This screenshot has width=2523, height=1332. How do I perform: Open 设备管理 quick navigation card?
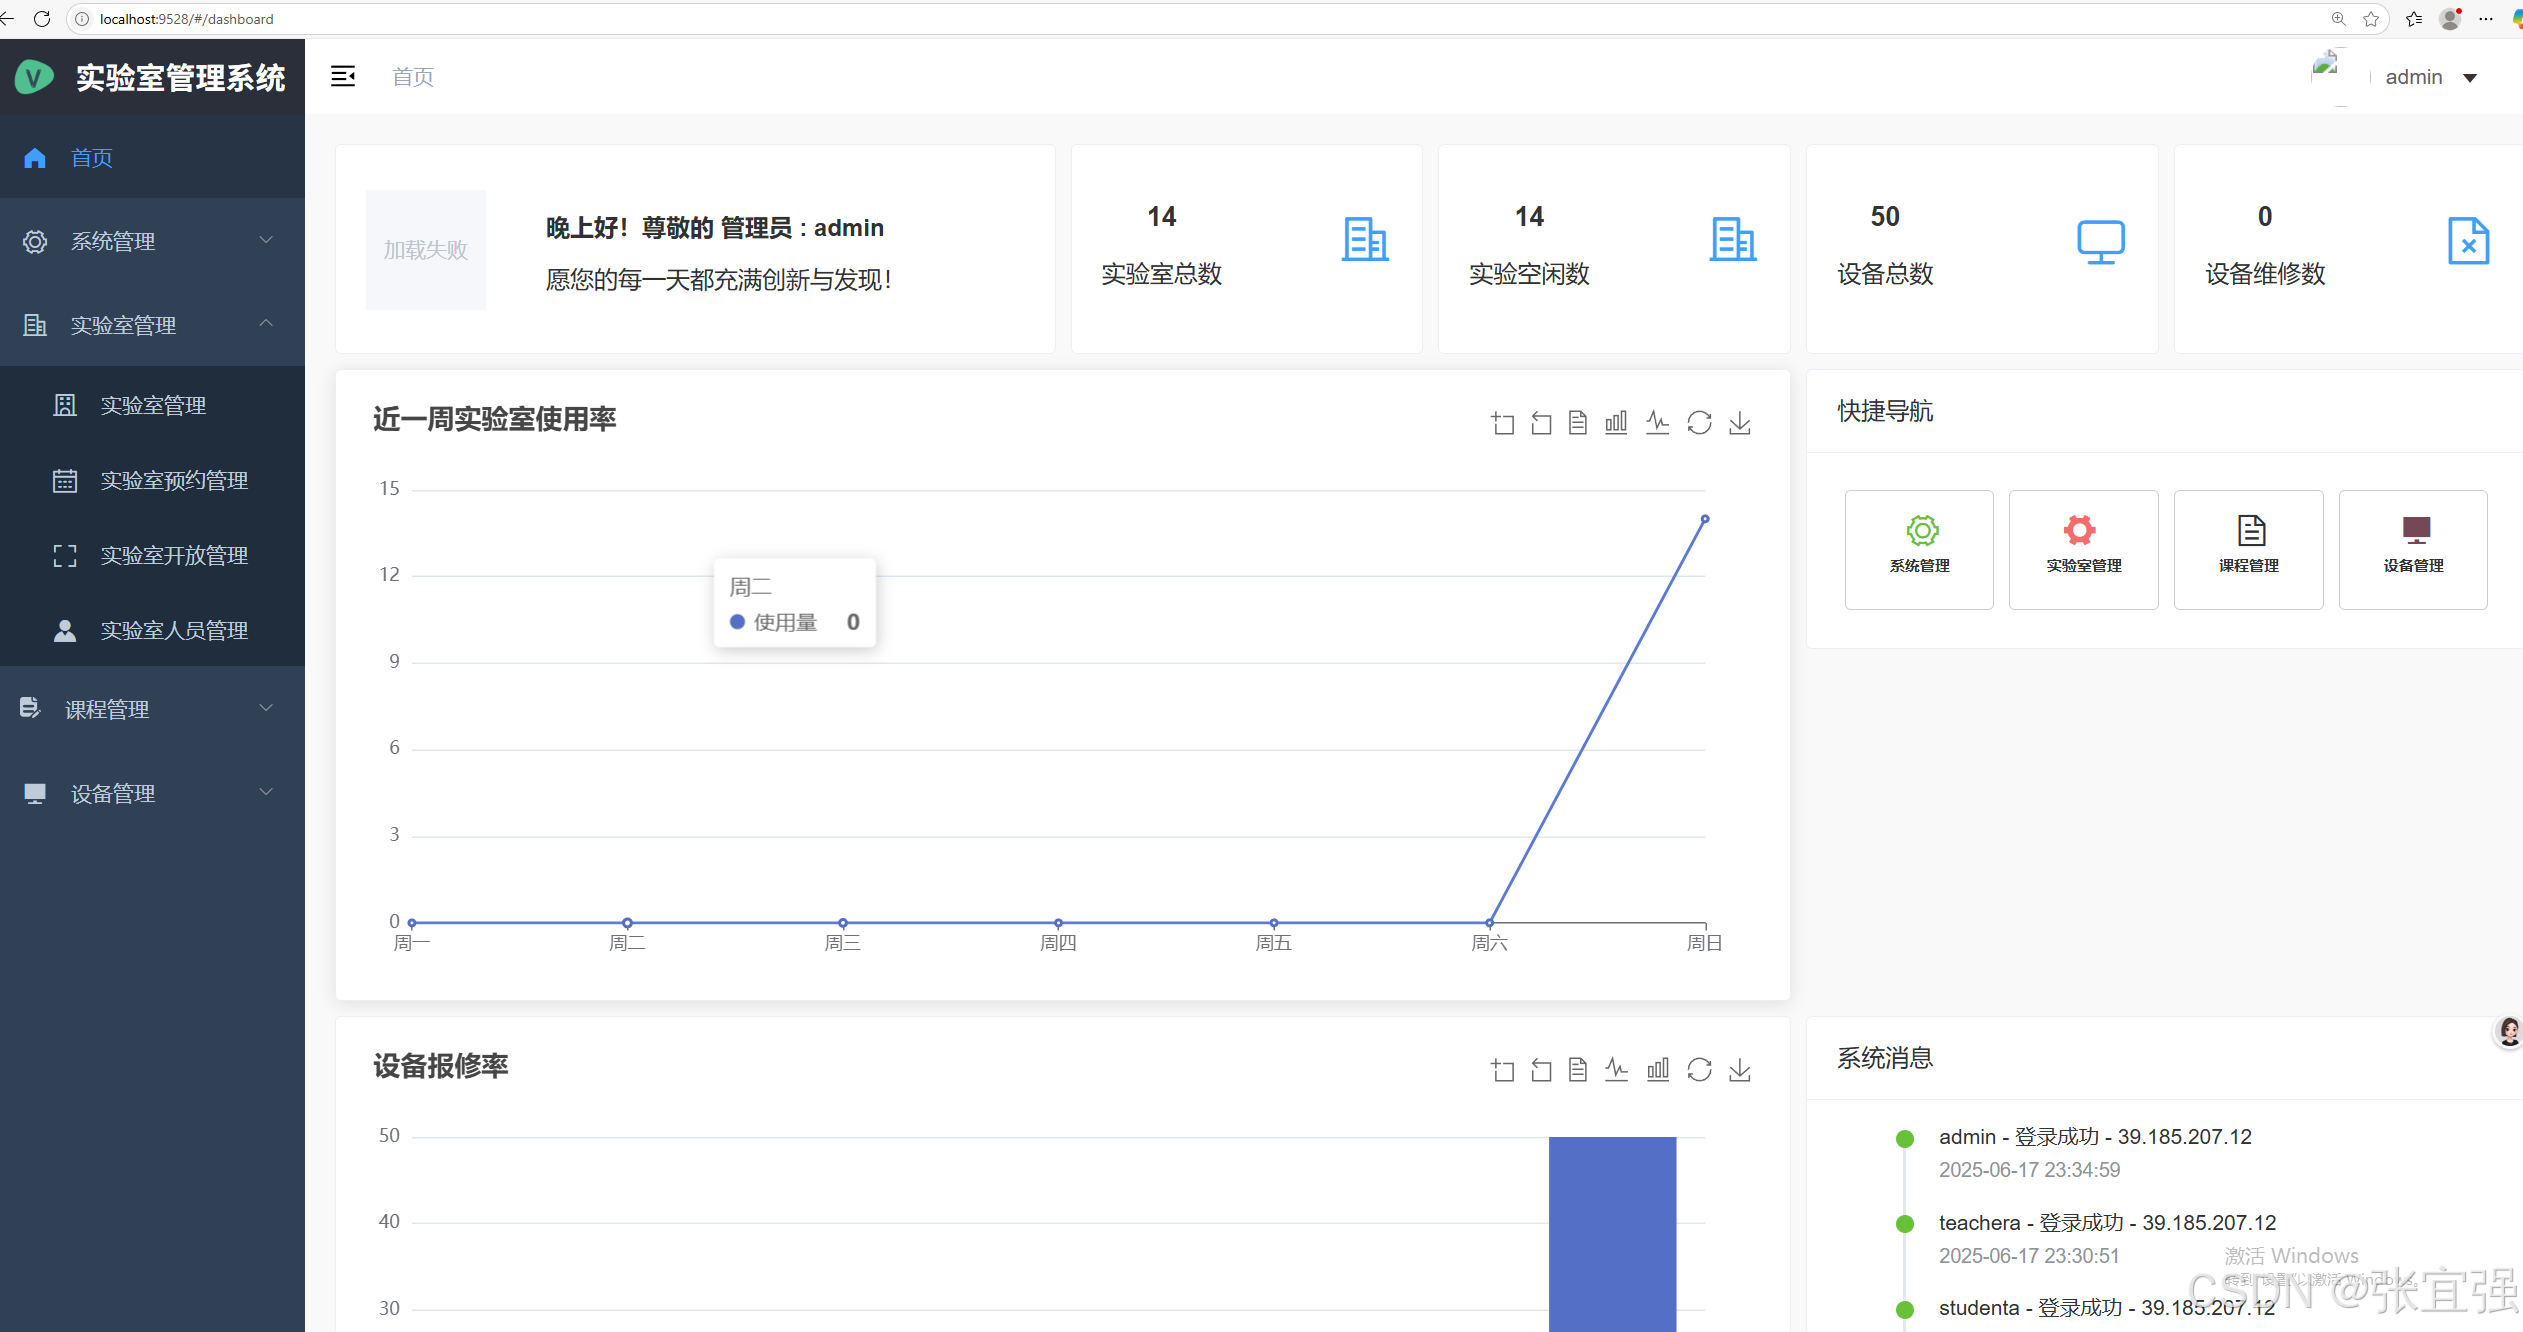[x=2412, y=549]
